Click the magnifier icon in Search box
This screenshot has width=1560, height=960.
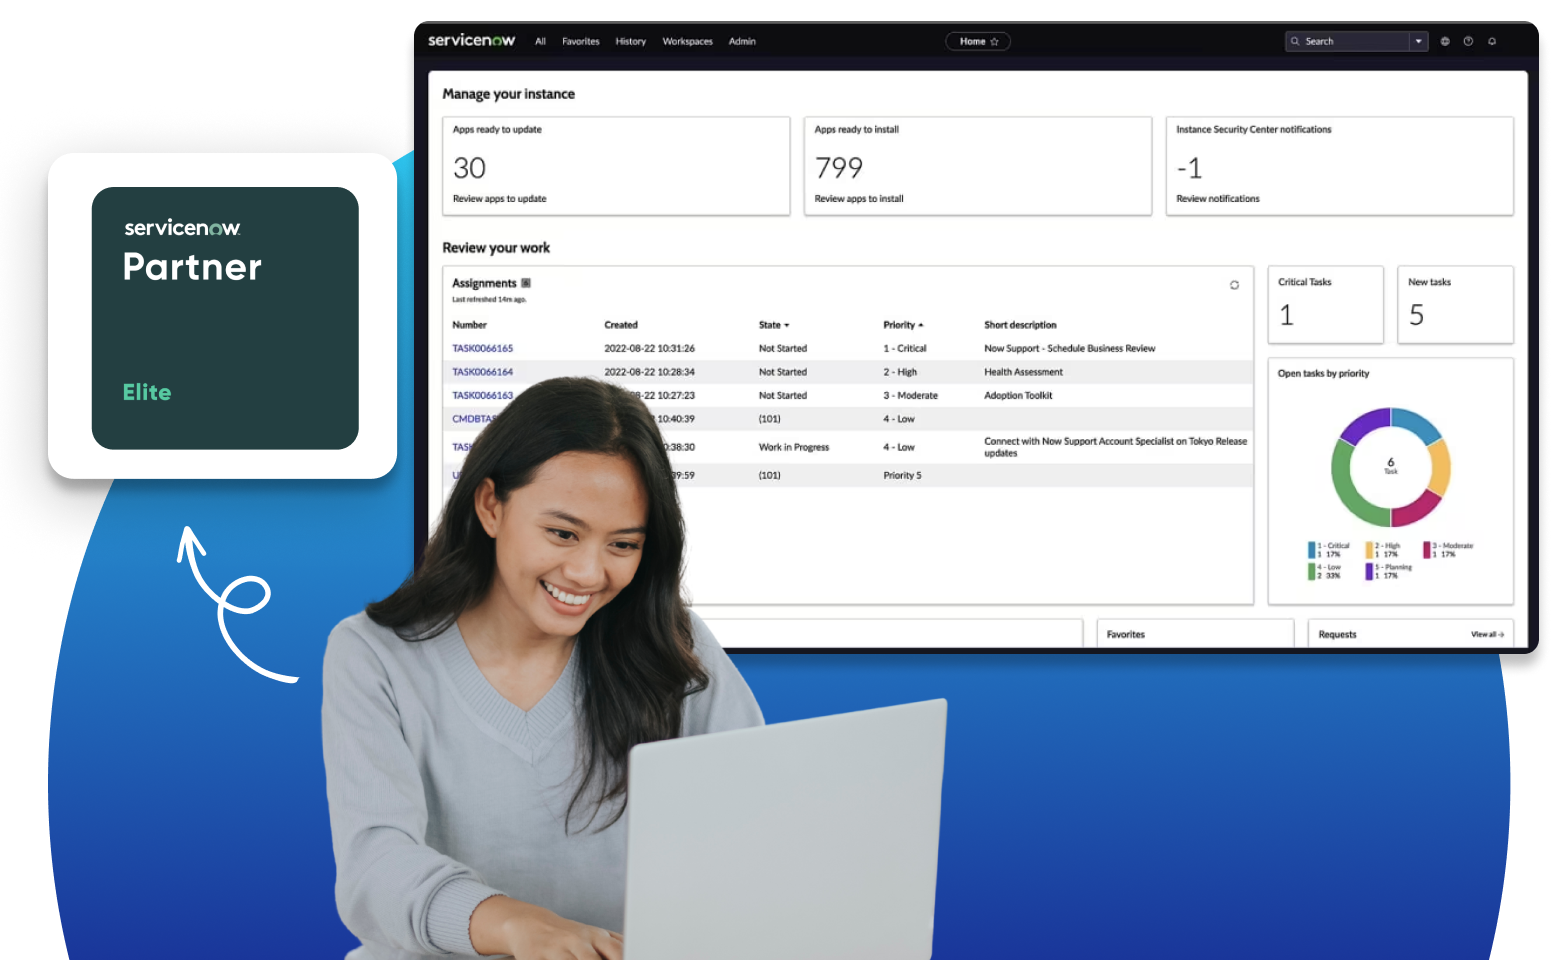pos(1295,41)
